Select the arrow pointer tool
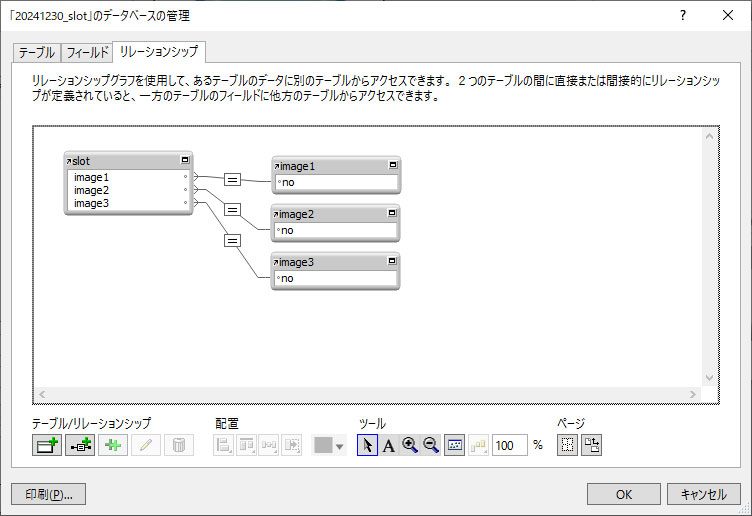Image resolution: width=752 pixels, height=516 pixels. click(367, 445)
